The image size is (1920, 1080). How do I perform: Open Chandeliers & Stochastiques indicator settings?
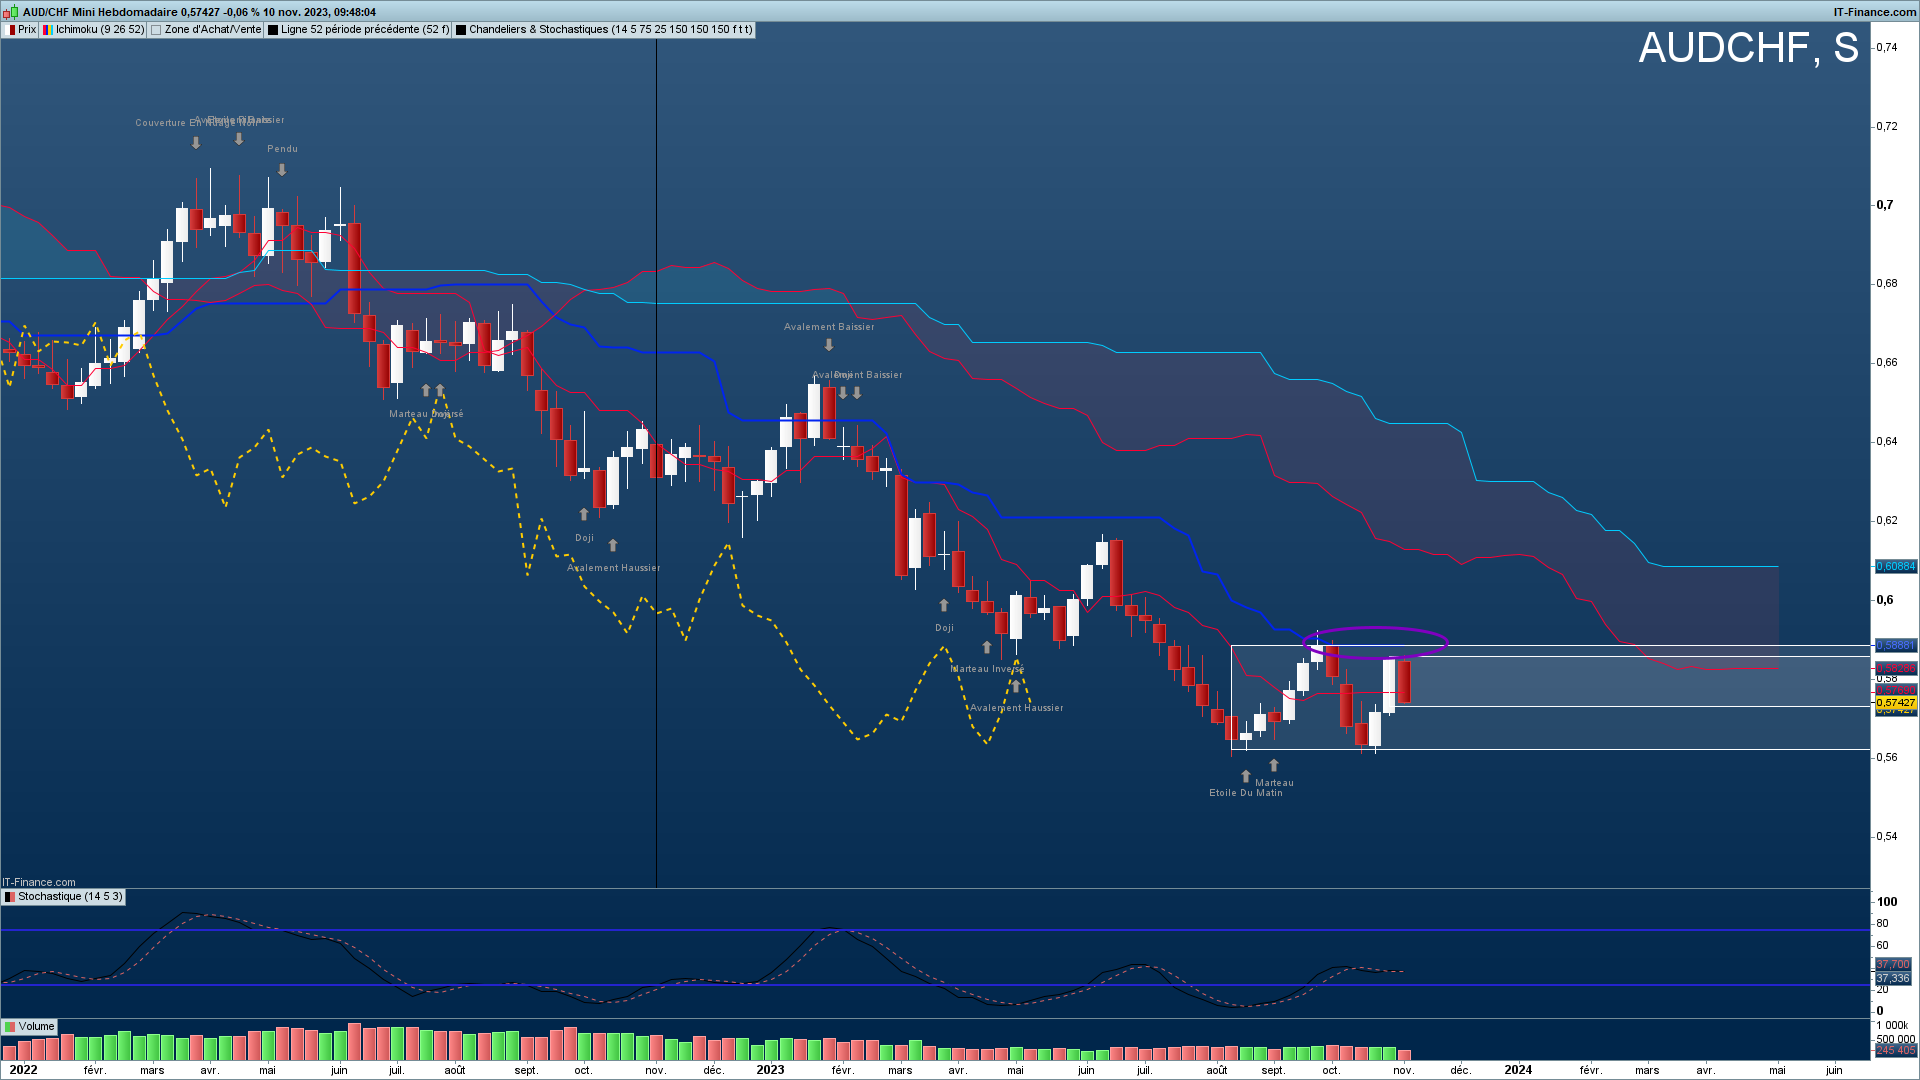pyautogui.click(x=610, y=30)
